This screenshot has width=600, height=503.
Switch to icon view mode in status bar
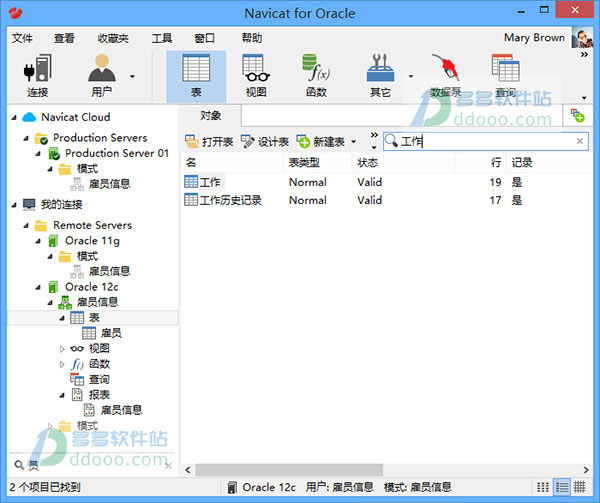click(x=543, y=487)
